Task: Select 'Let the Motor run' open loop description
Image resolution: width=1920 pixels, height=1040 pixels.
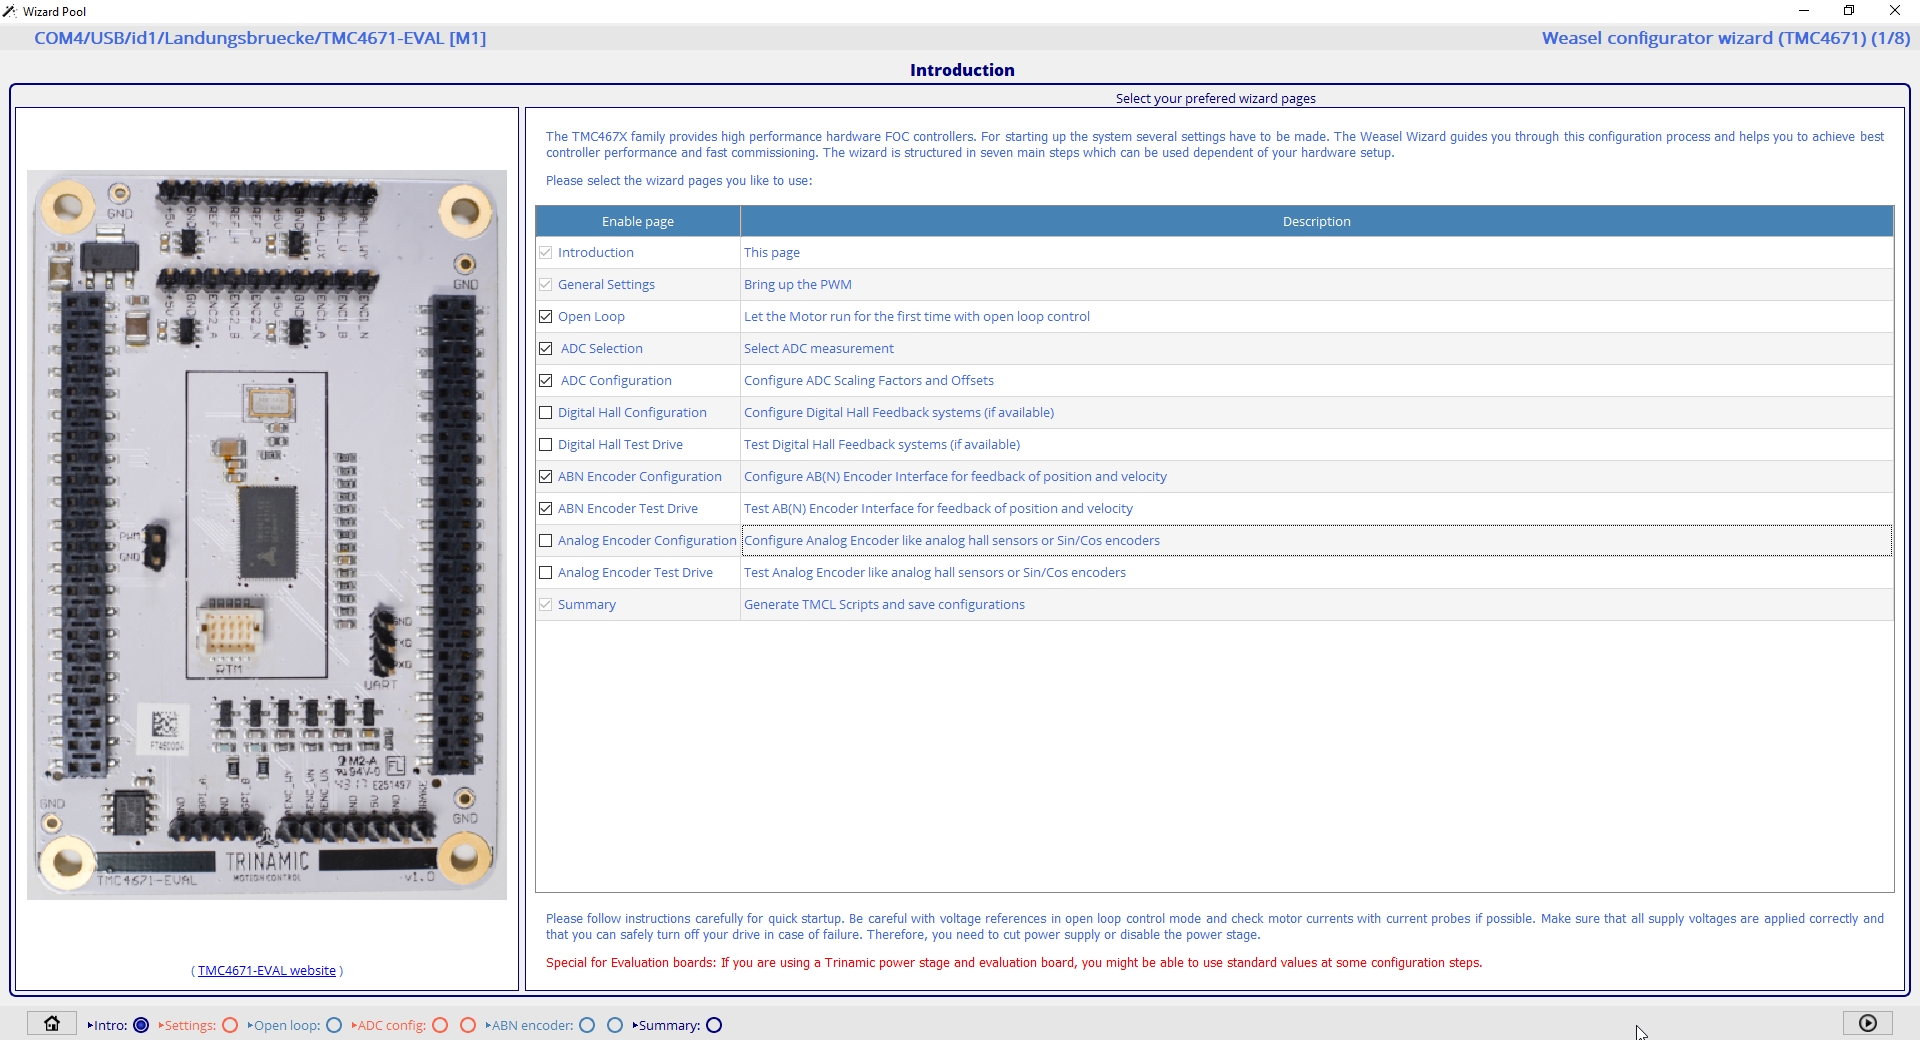Action: (x=1316, y=317)
